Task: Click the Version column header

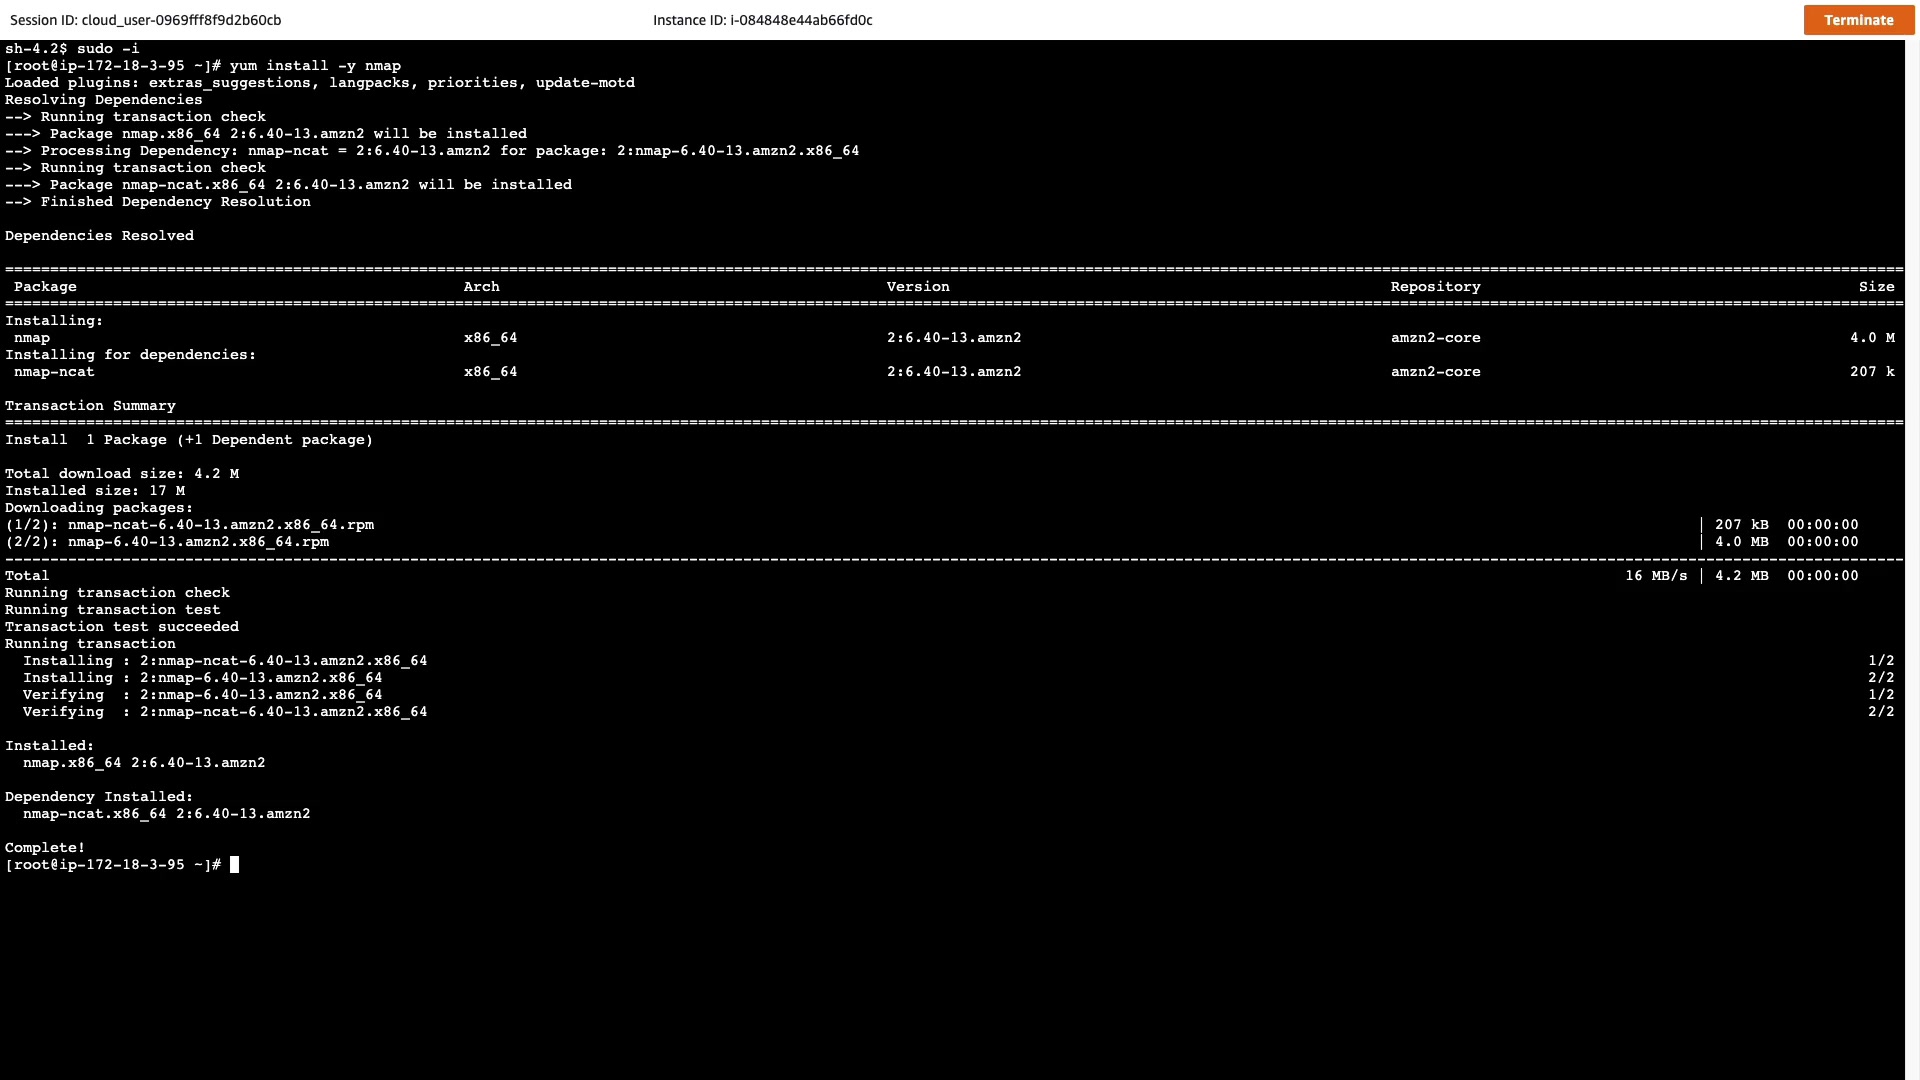Action: coord(917,287)
